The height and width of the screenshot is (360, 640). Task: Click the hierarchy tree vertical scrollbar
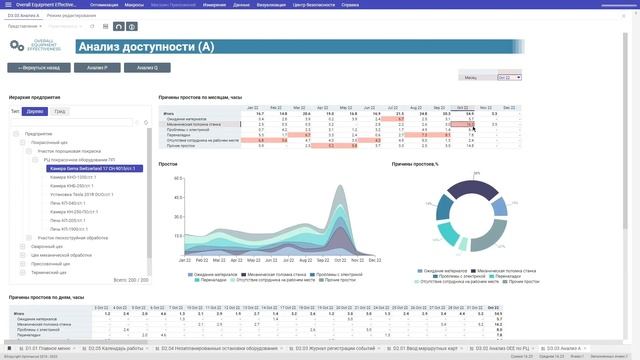coord(149,193)
